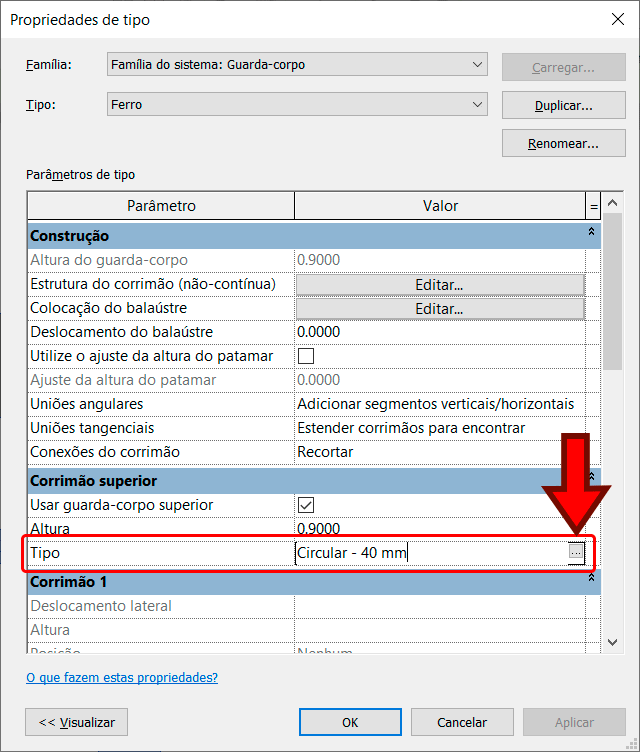Toggle 'Utilize o ajuste da altura do patamar' checkbox
The width and height of the screenshot is (640, 752).
click(306, 356)
